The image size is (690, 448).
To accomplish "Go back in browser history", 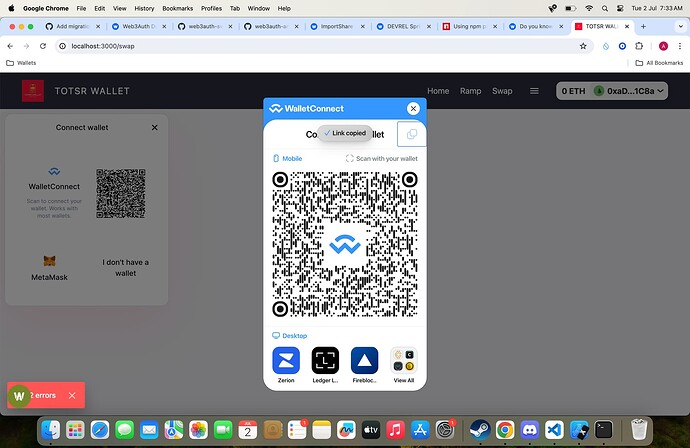I will [x=10, y=46].
